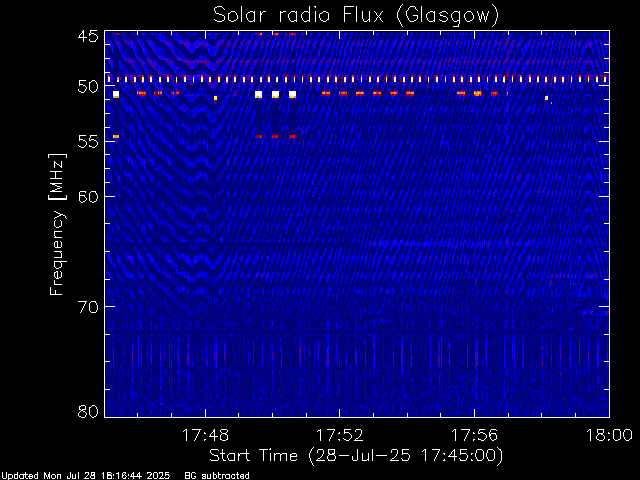640x480 pixels.
Task: Click the frequency tick label '80'
Action: coord(88,411)
